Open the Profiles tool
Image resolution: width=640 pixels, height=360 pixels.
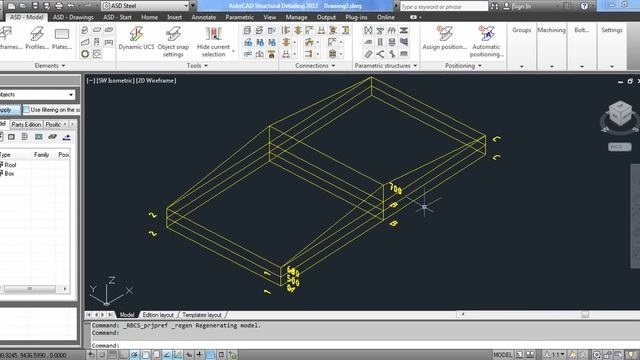(x=37, y=38)
